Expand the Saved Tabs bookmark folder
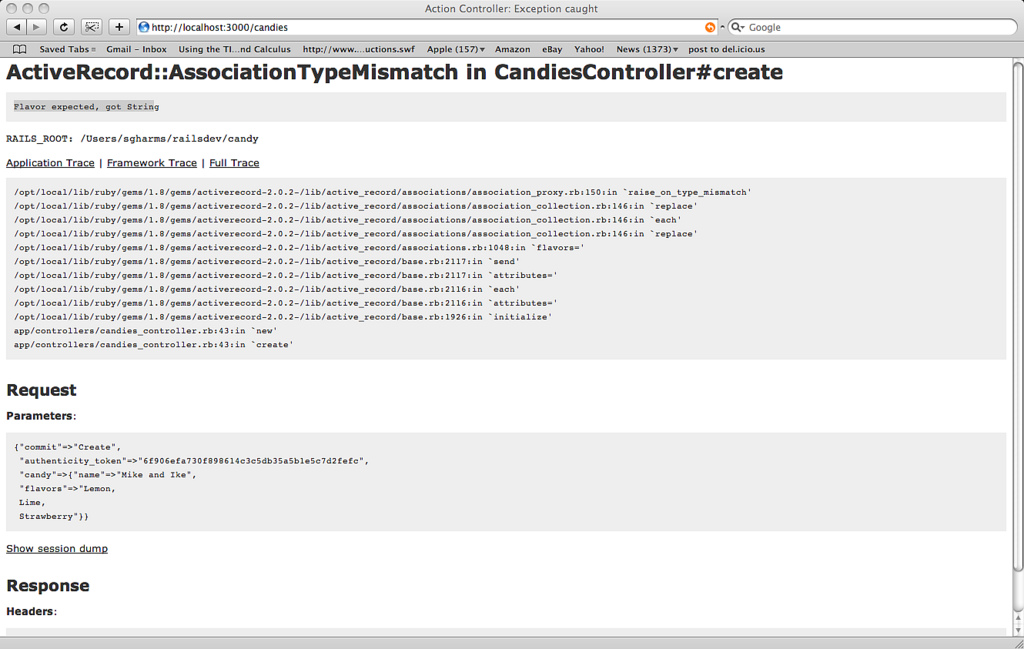 [67, 49]
